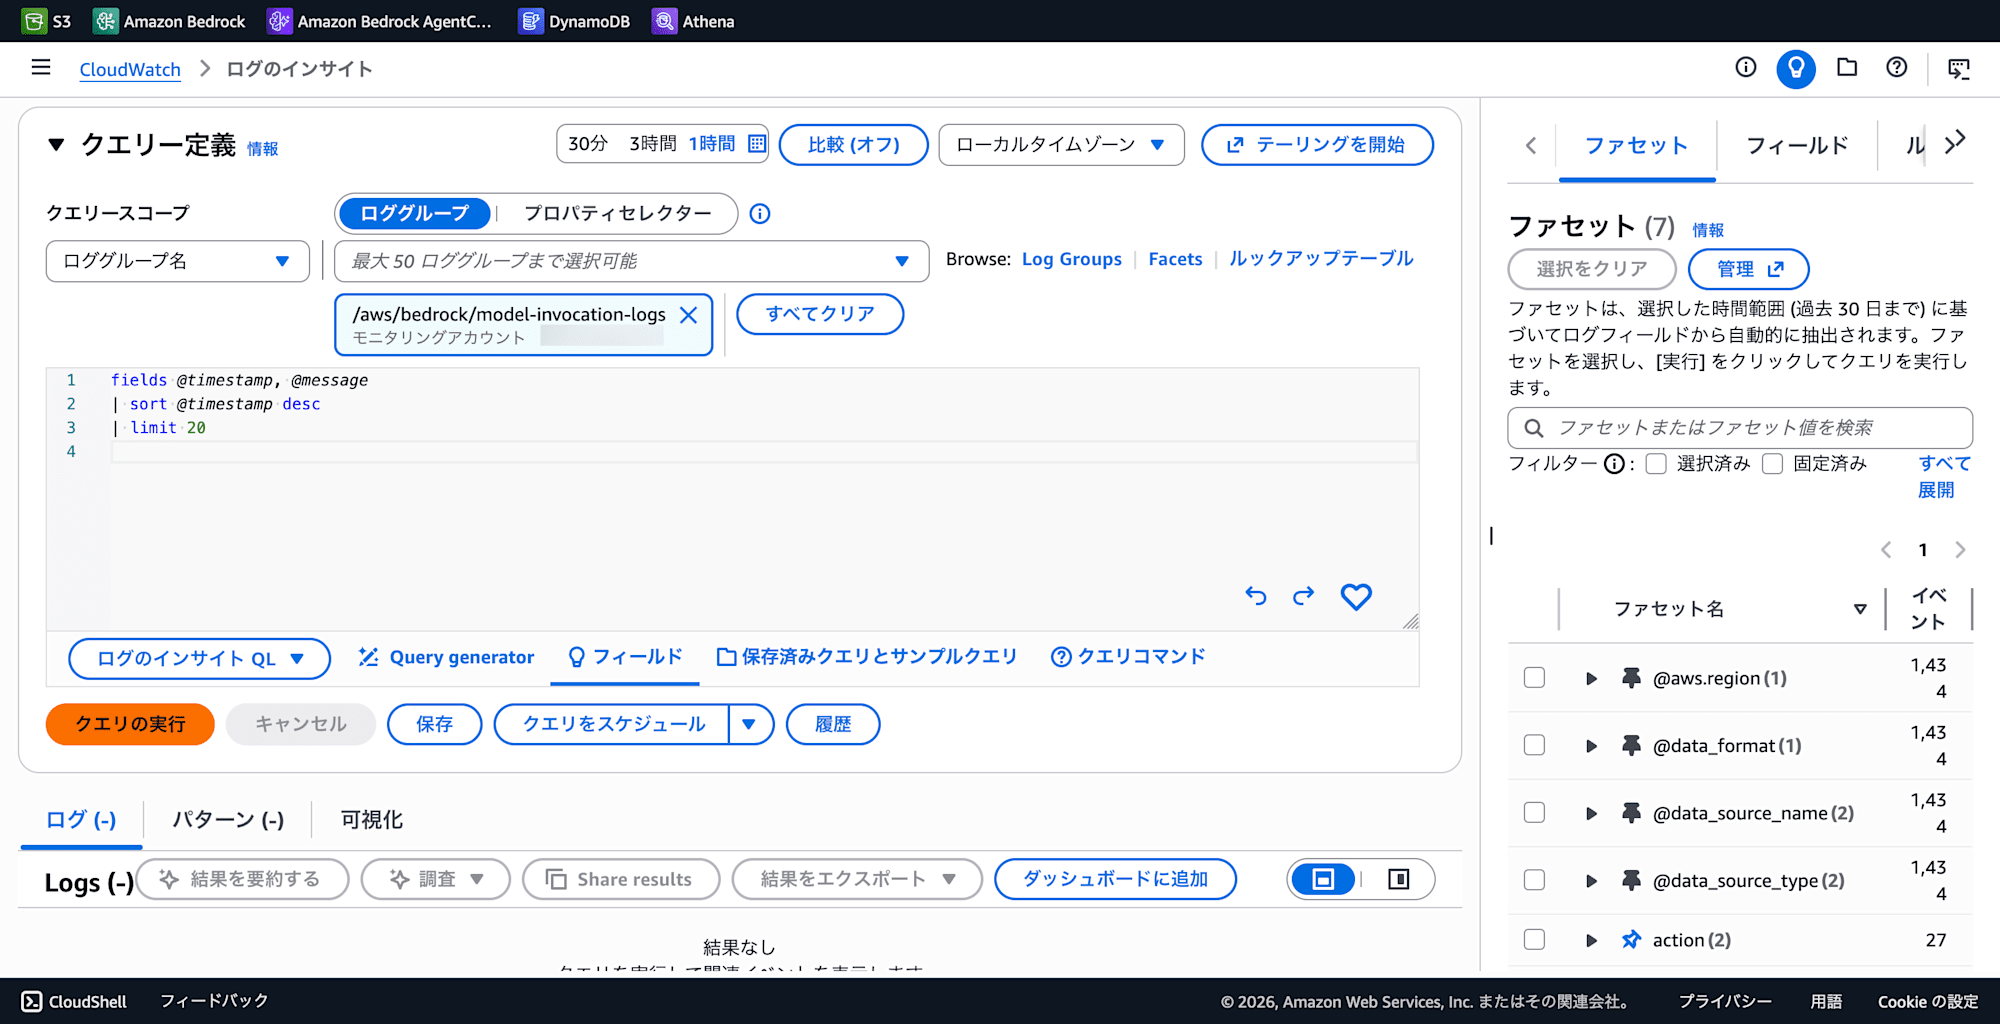Open the log group selection combo box
Image resolution: width=2000 pixels, height=1024 pixels.
631,261
